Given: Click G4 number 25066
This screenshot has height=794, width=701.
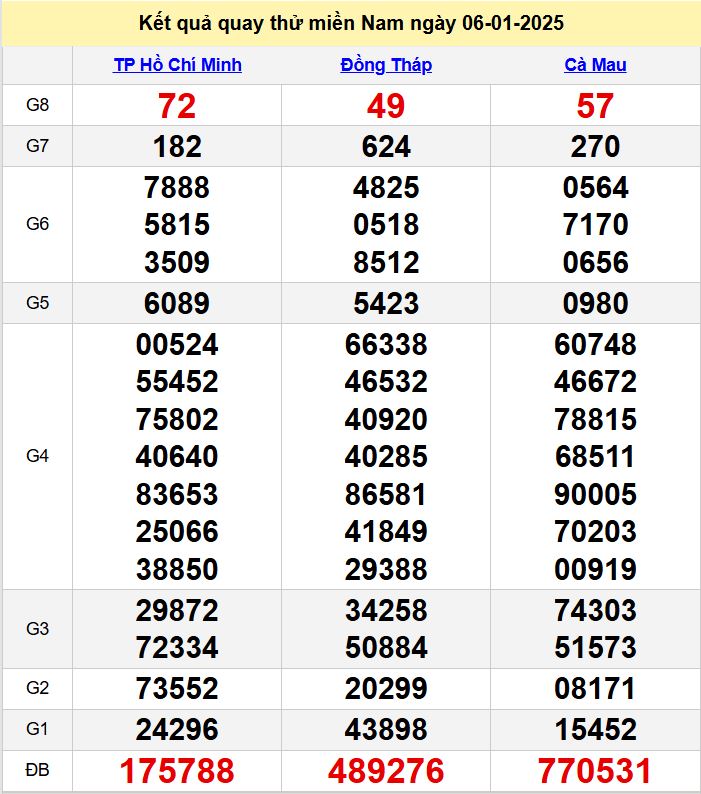Looking at the screenshot, I should click(x=177, y=531).
